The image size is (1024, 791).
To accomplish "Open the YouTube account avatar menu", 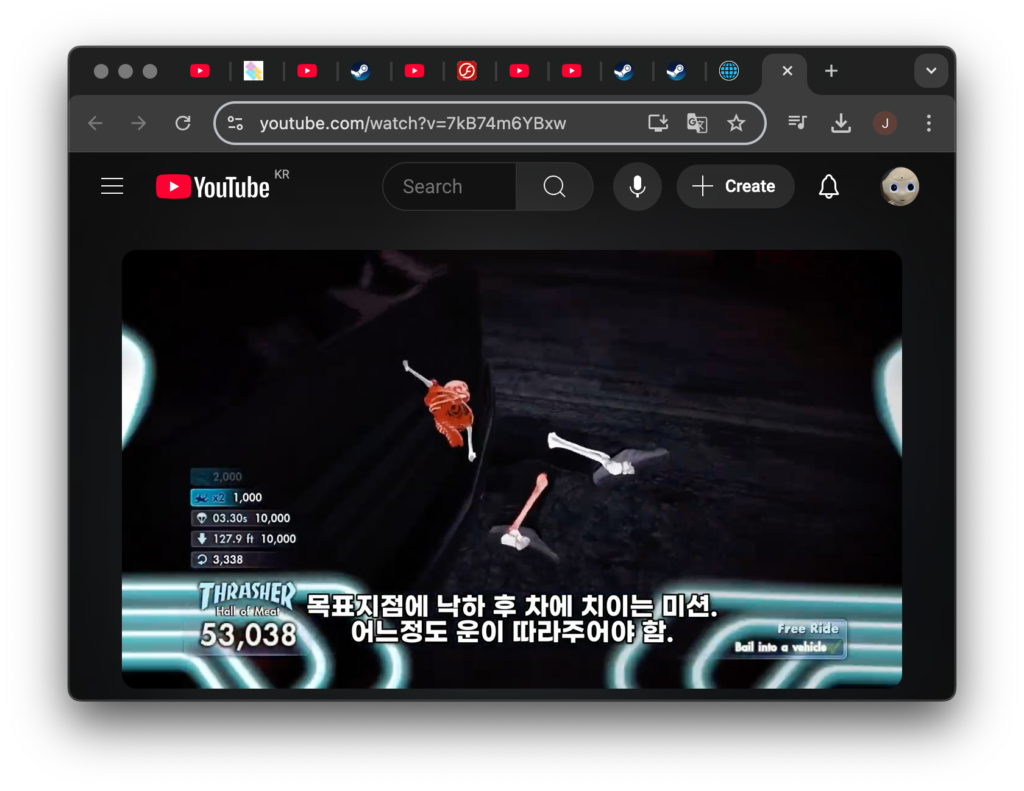I will point(899,187).
